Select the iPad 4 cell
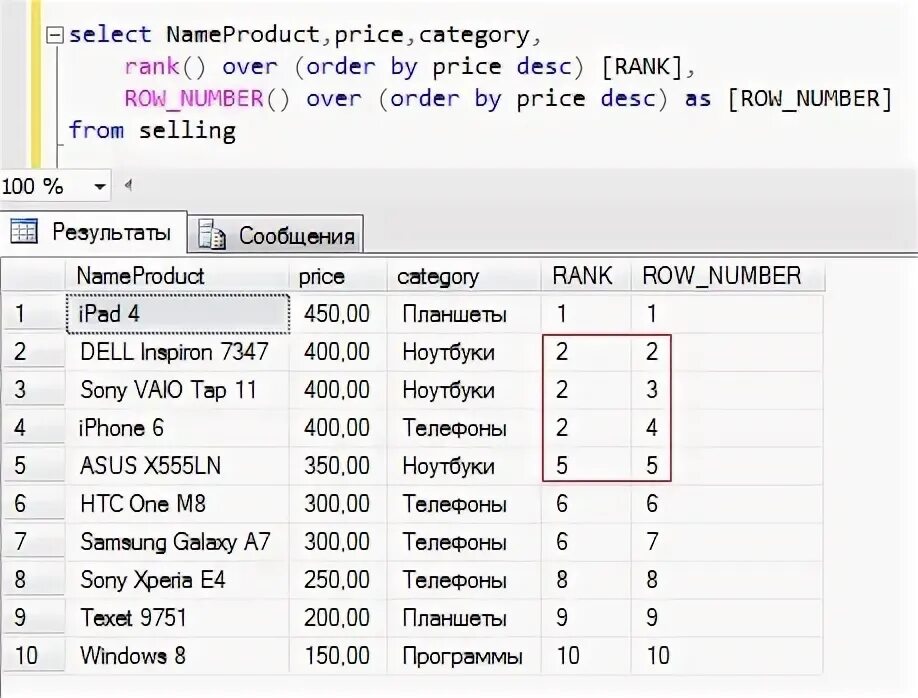Screen dimensions: 918x698 (178, 314)
